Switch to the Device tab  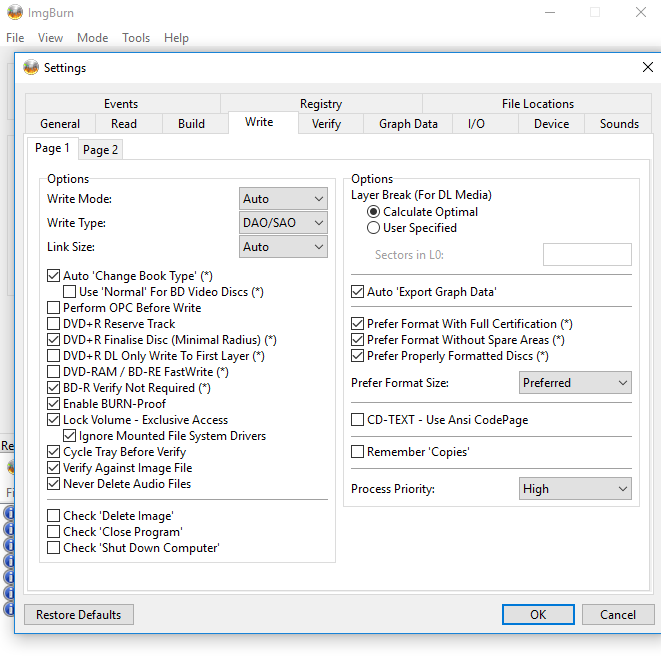point(551,124)
